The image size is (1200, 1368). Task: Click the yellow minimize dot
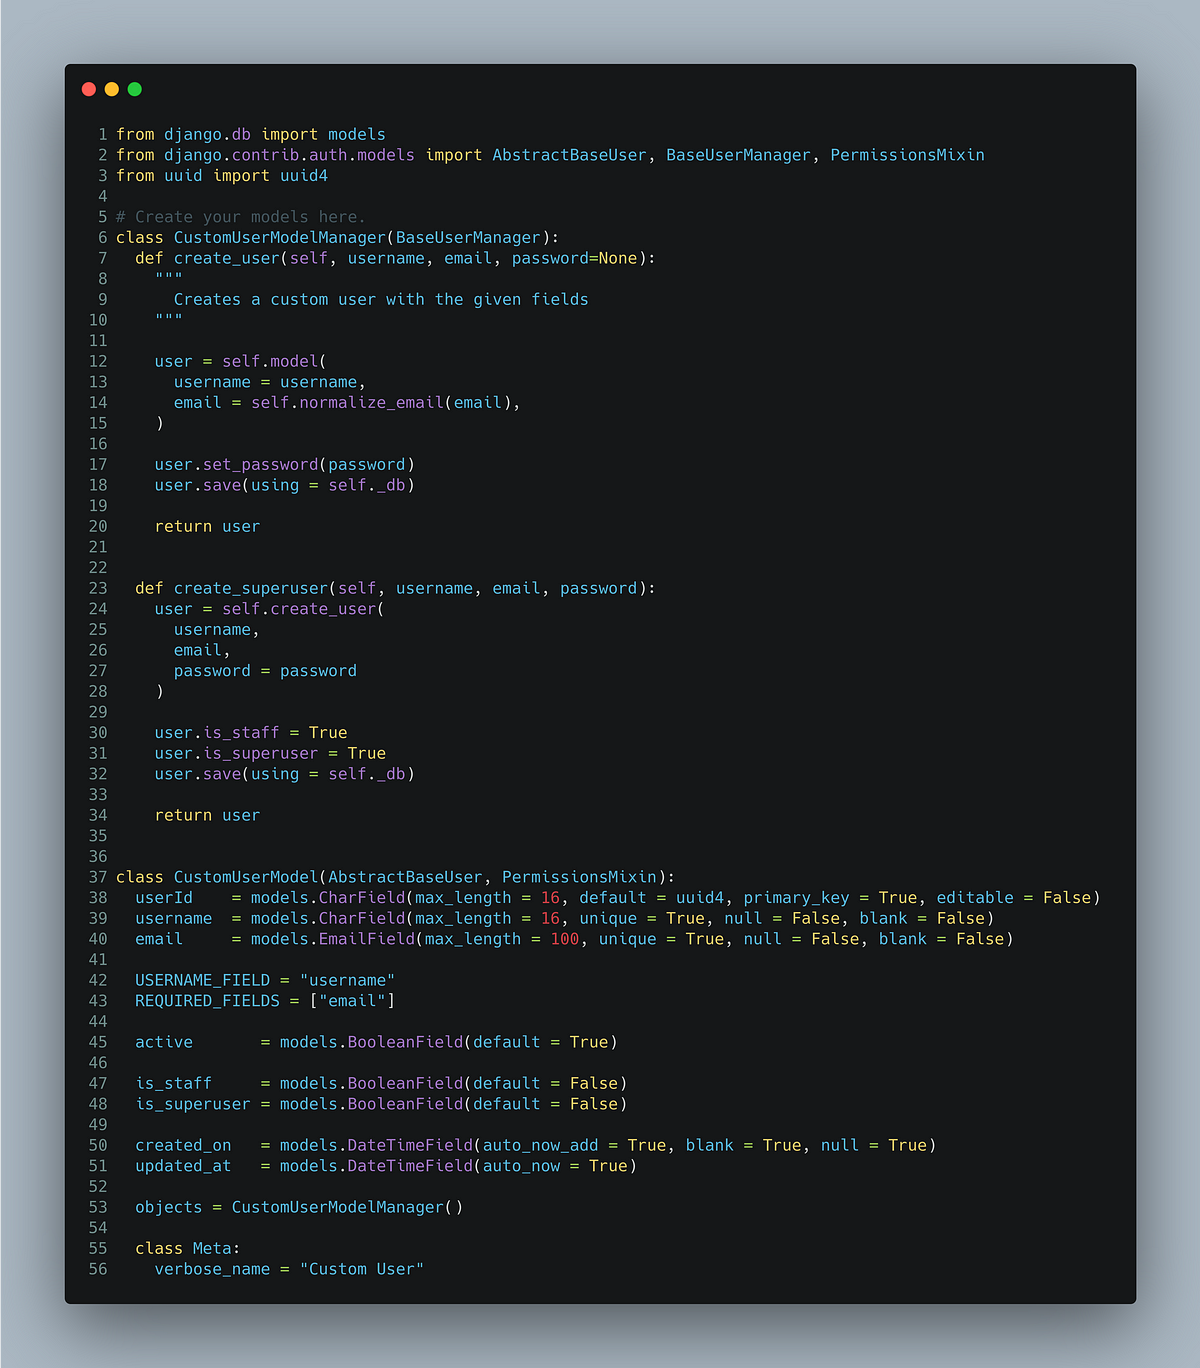click(112, 89)
